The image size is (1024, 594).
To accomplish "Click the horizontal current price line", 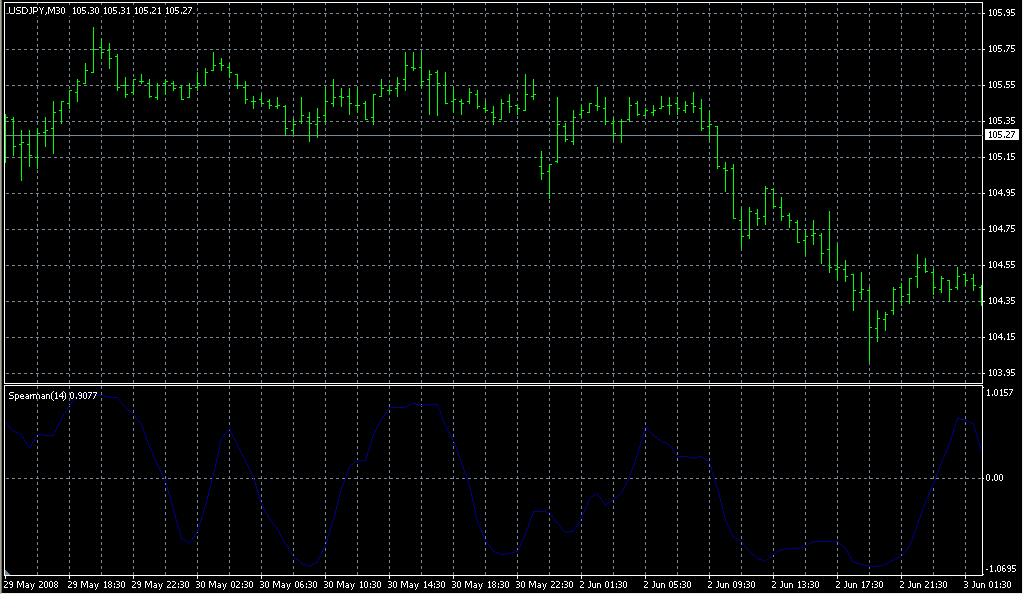I will tap(500, 134).
